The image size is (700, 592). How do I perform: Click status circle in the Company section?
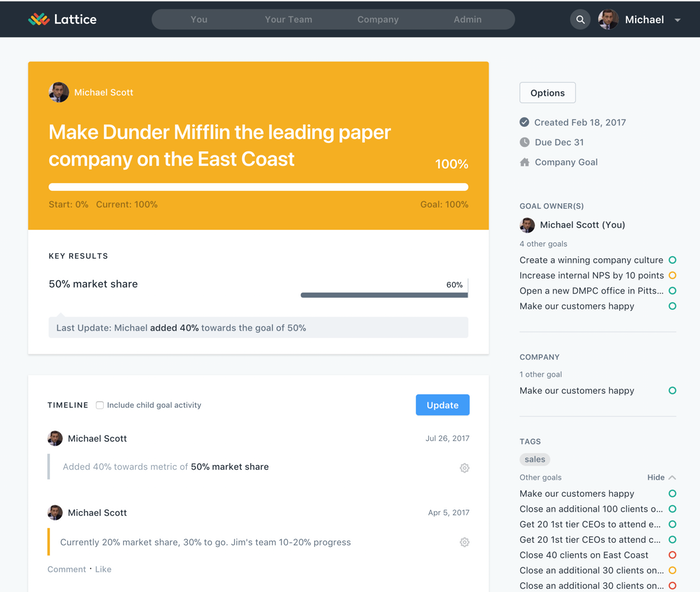tap(672, 391)
